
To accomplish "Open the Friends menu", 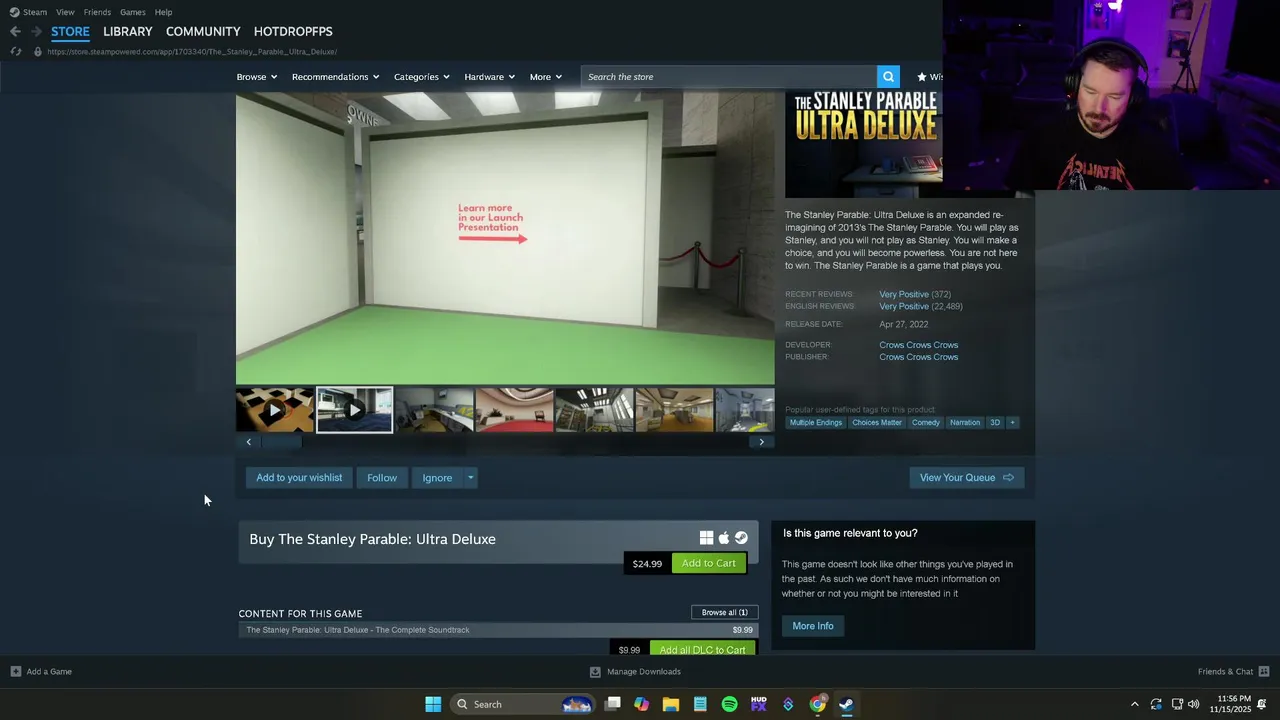I will (97, 12).
